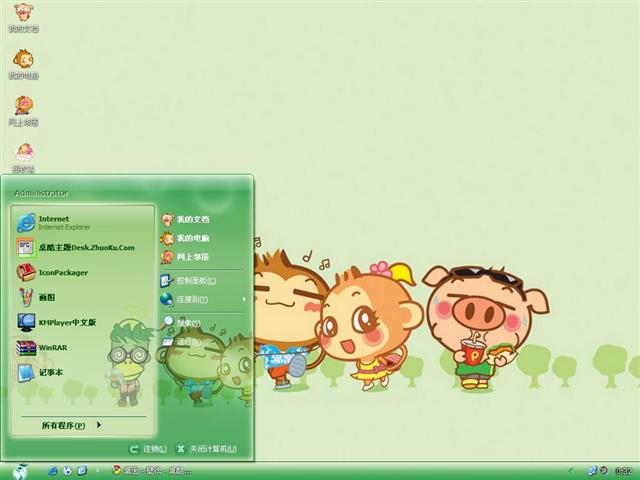The image size is (640, 480).
Task: Click the Administrator user name header
Action: point(41,193)
